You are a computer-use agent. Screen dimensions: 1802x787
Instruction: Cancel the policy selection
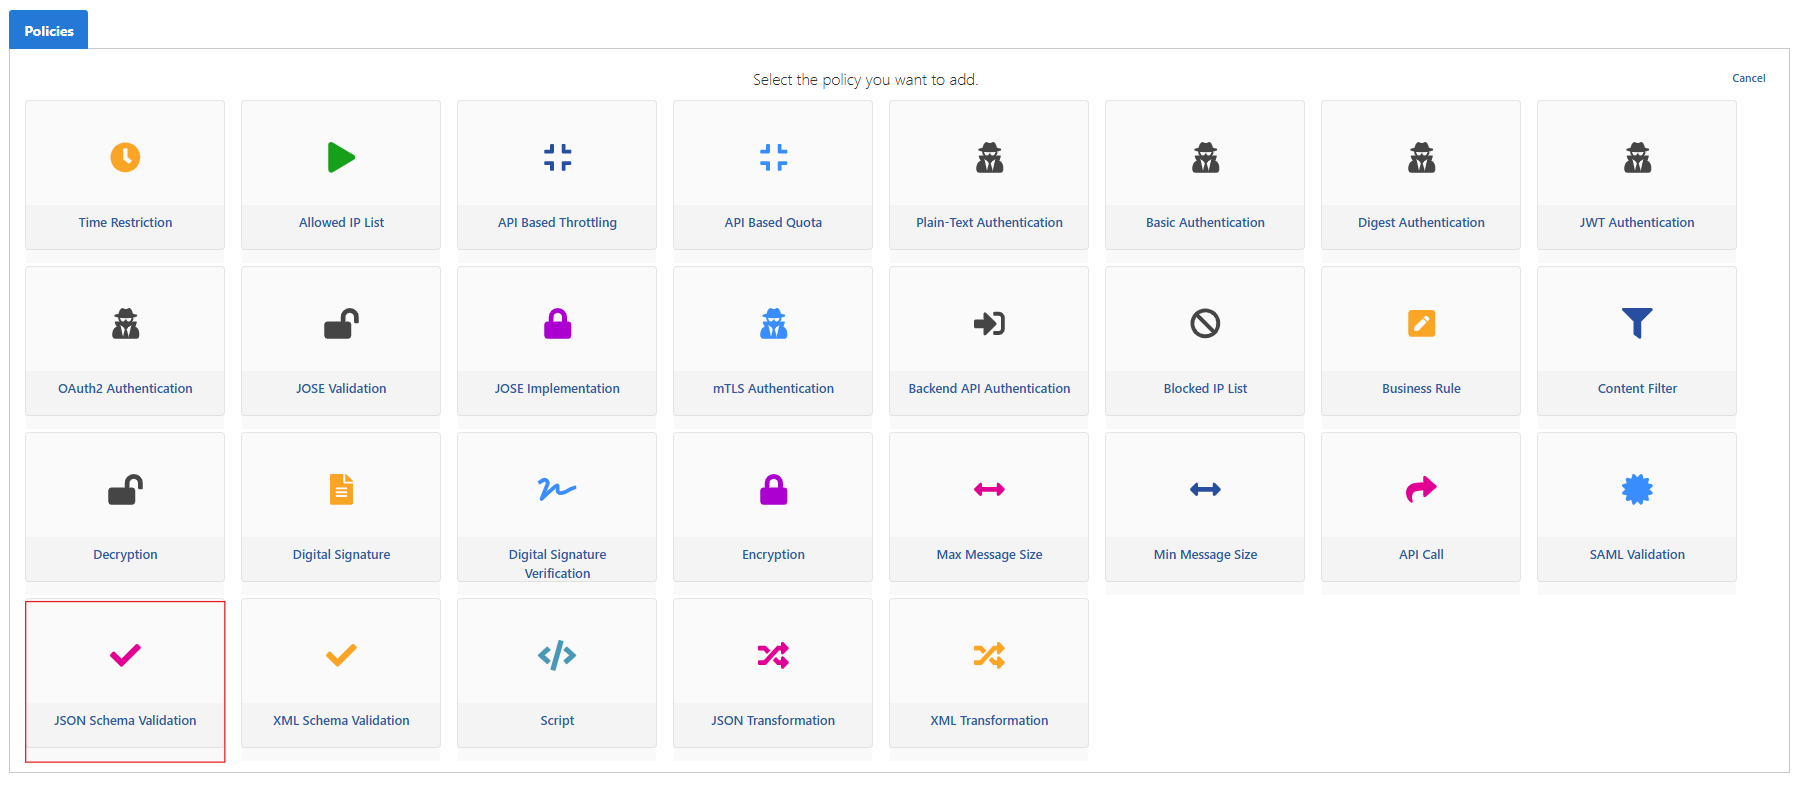[x=1748, y=78]
